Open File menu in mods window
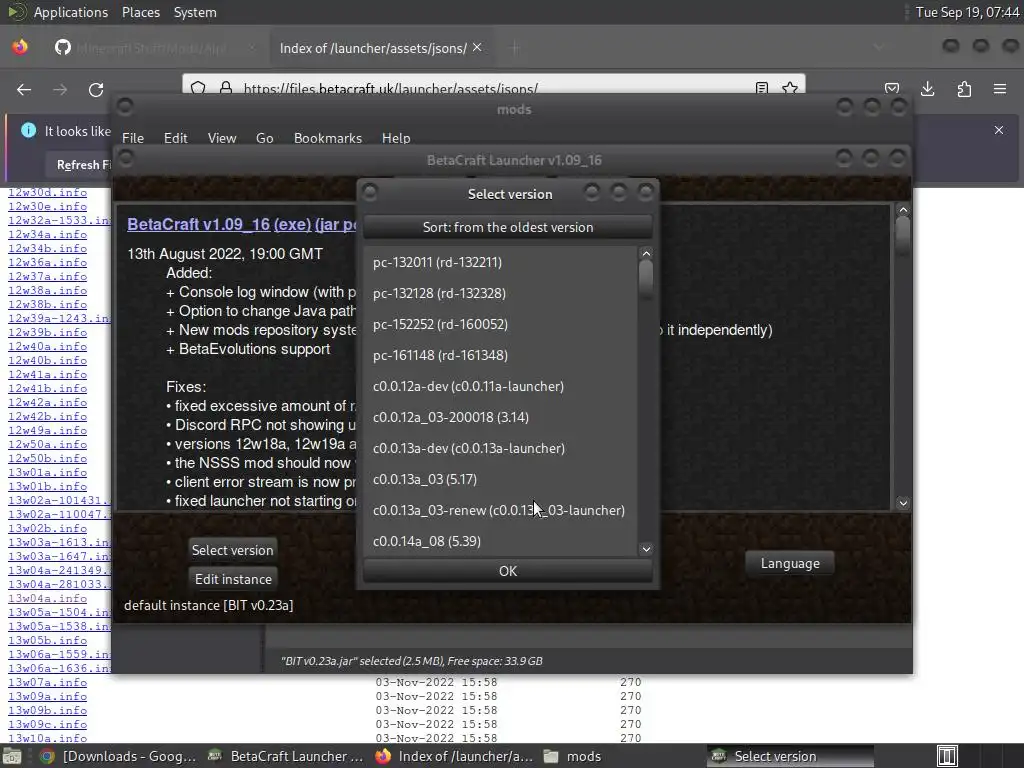This screenshot has width=1024, height=768. click(133, 138)
